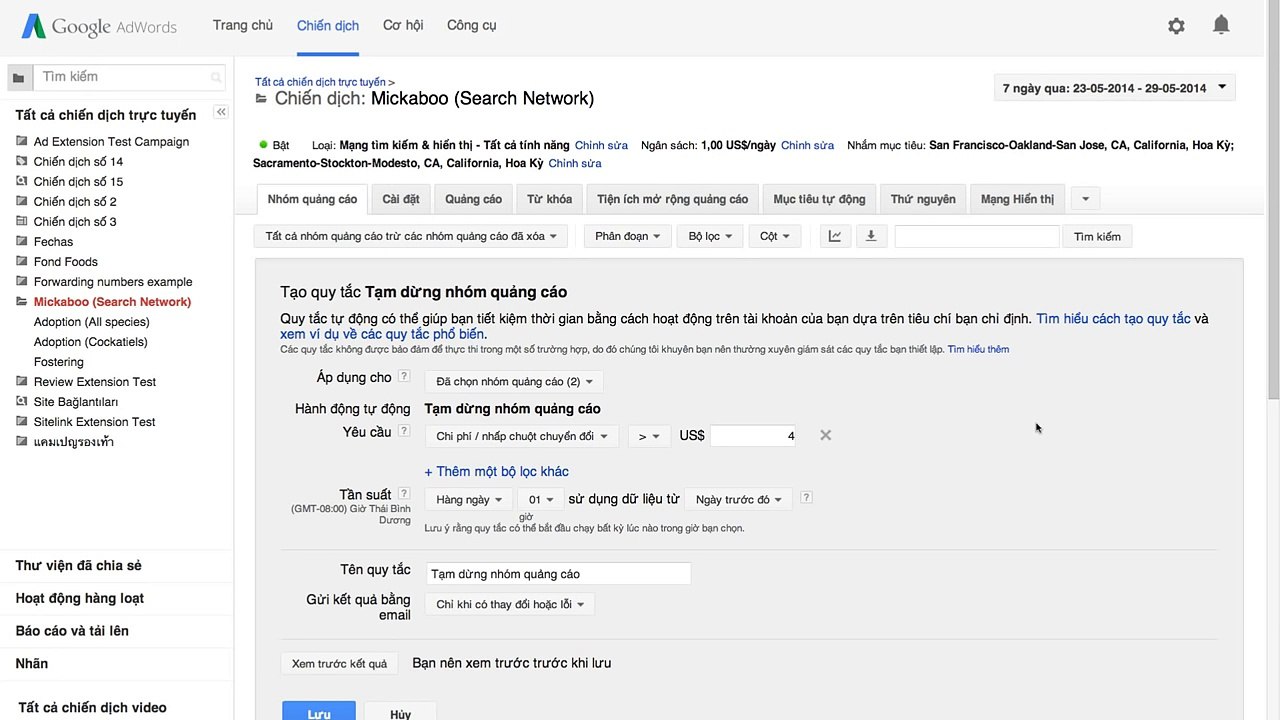Screen dimensions: 1280x720
Task: Switch to Tiện ích mở rộng quảng cáo tab
Action: 672,199
